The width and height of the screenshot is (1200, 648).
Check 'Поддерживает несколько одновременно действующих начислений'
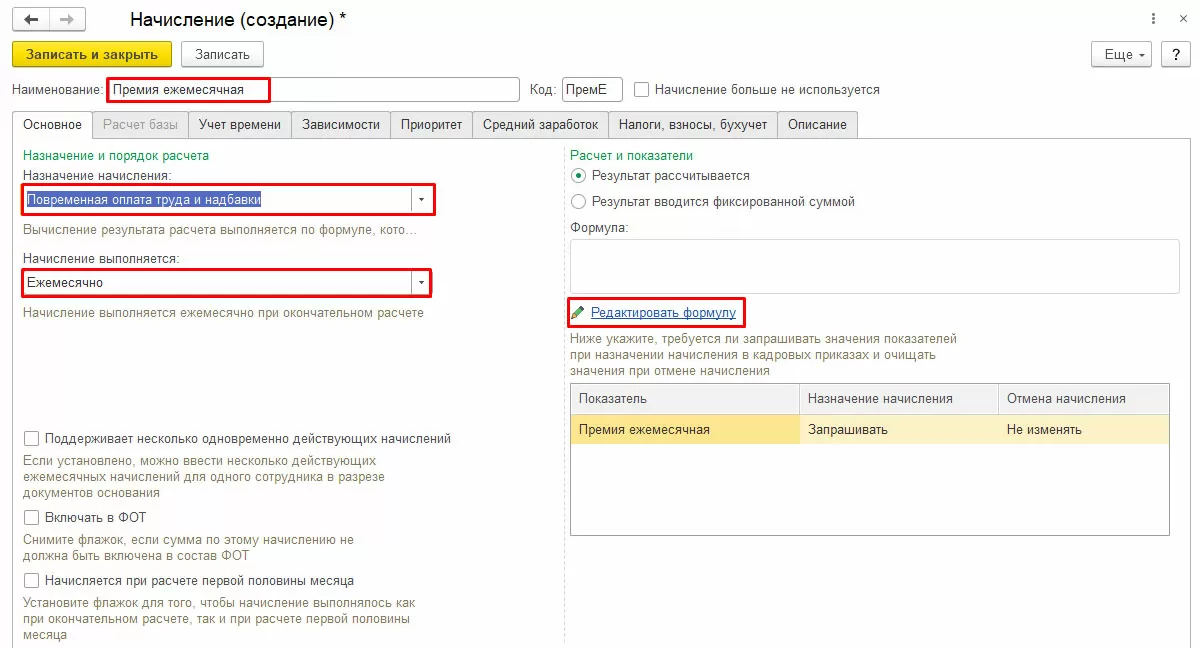(32, 439)
